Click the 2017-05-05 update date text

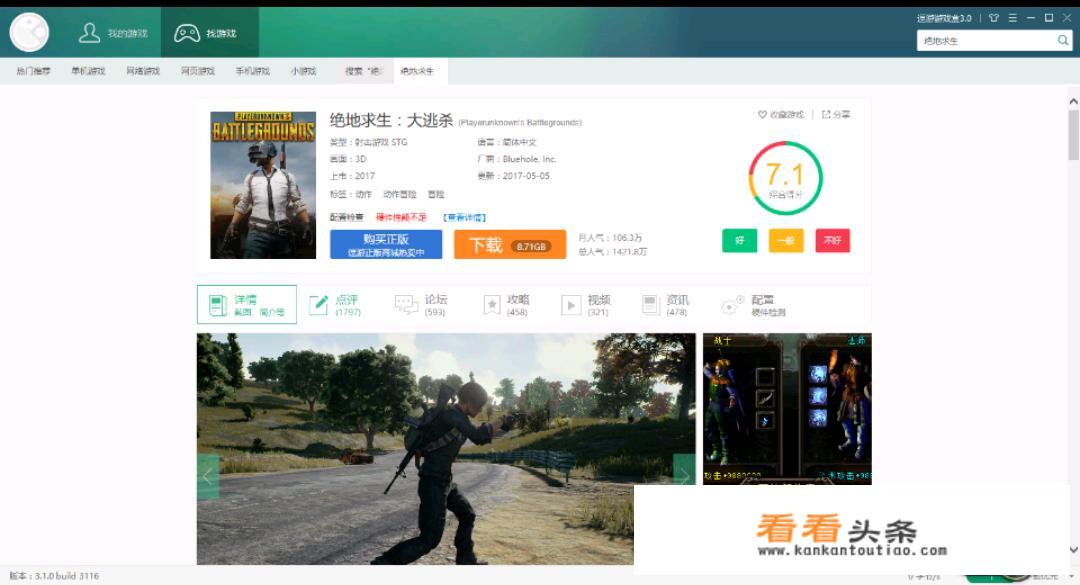pyautogui.click(x=526, y=176)
